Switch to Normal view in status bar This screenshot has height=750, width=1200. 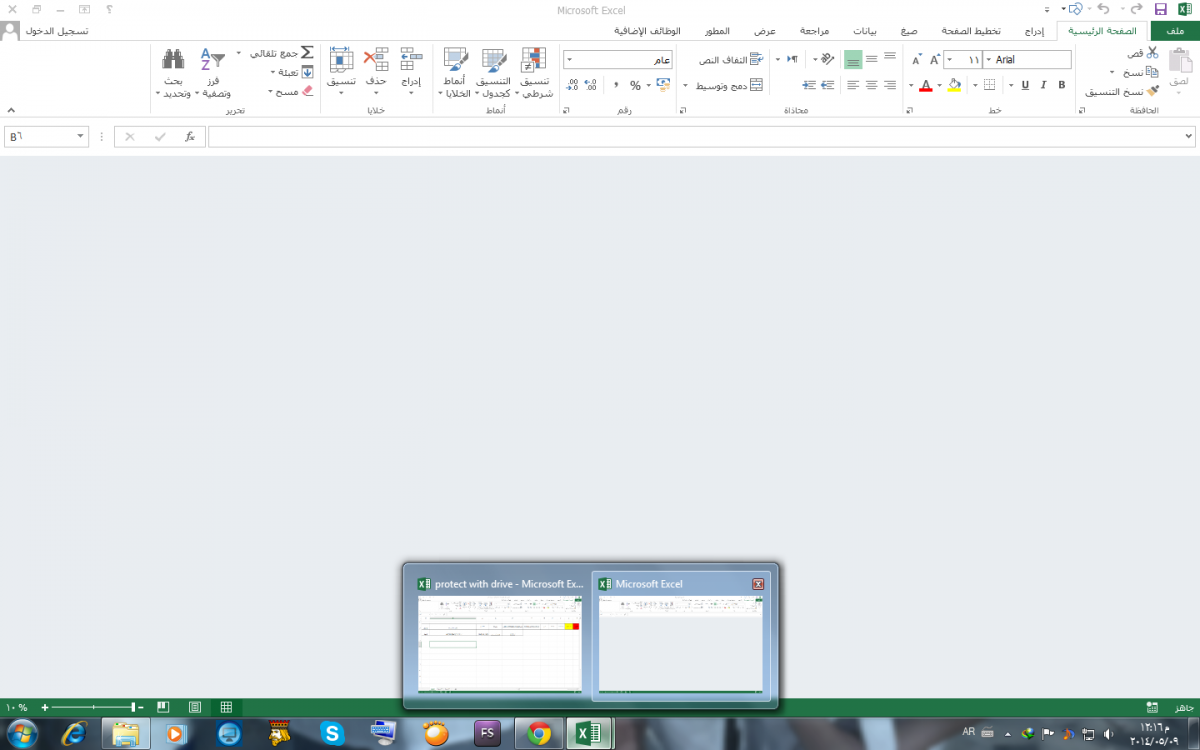227,707
